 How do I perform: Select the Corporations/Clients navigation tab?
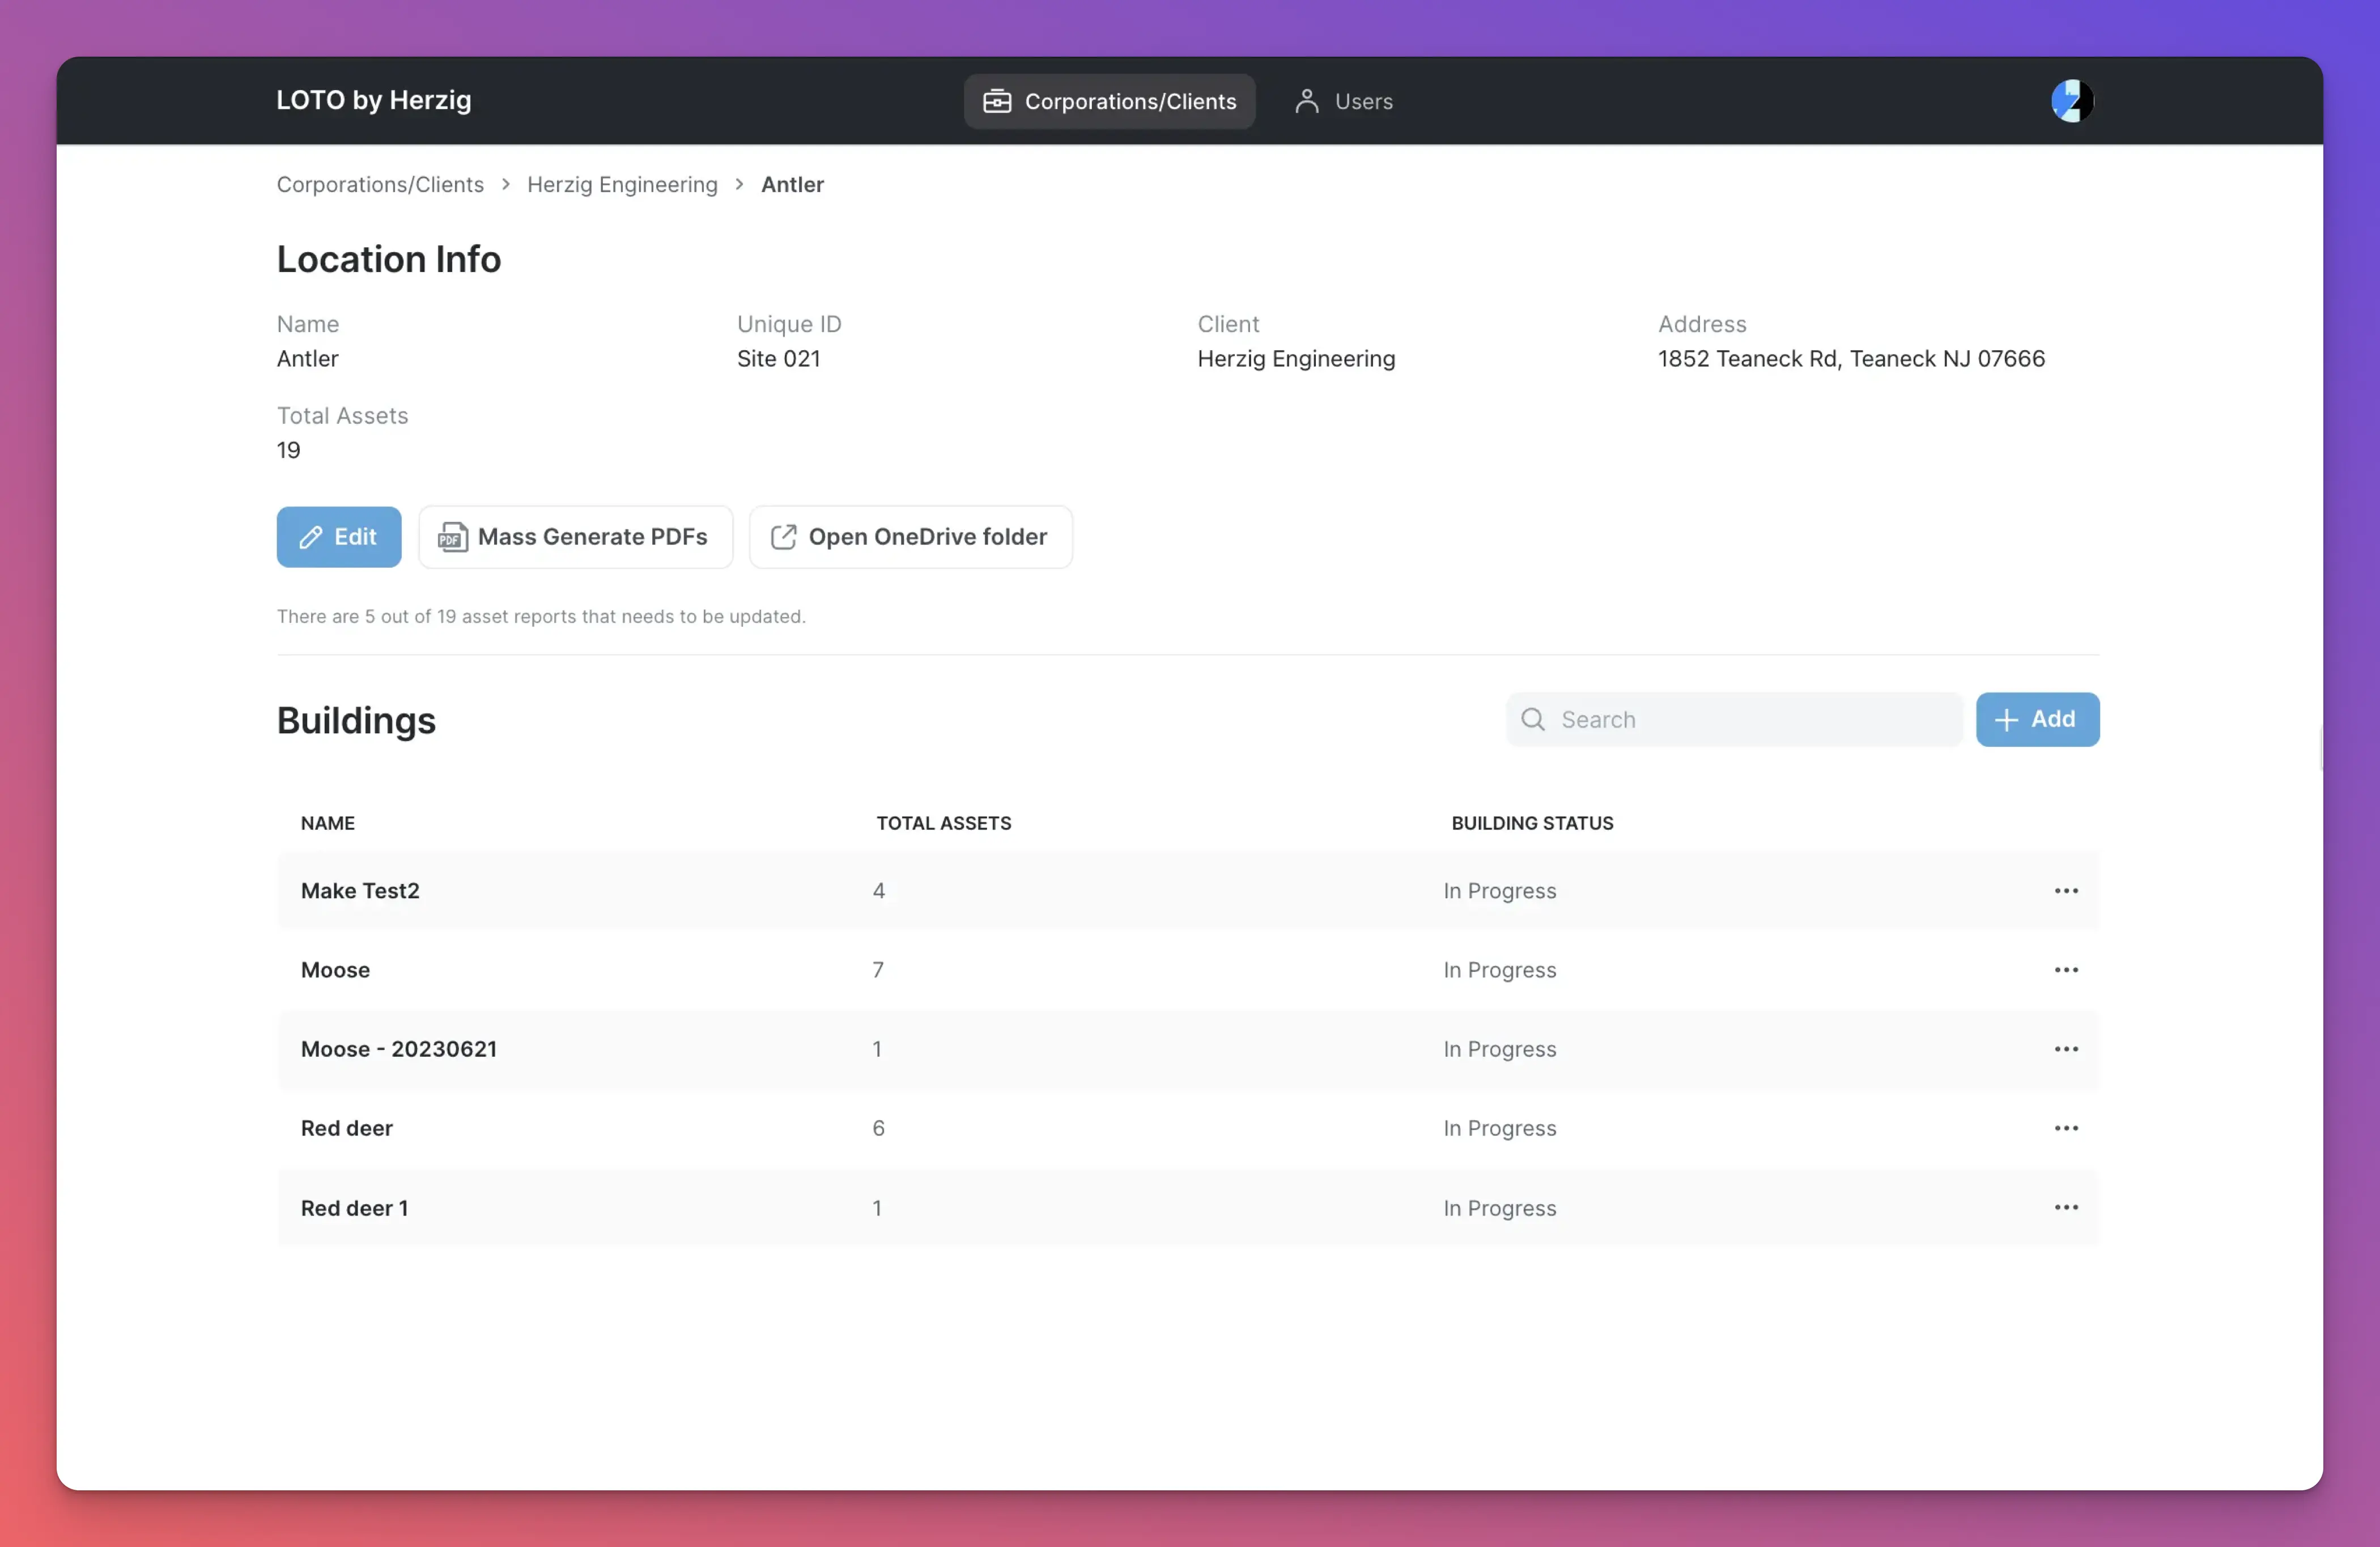click(x=1109, y=101)
